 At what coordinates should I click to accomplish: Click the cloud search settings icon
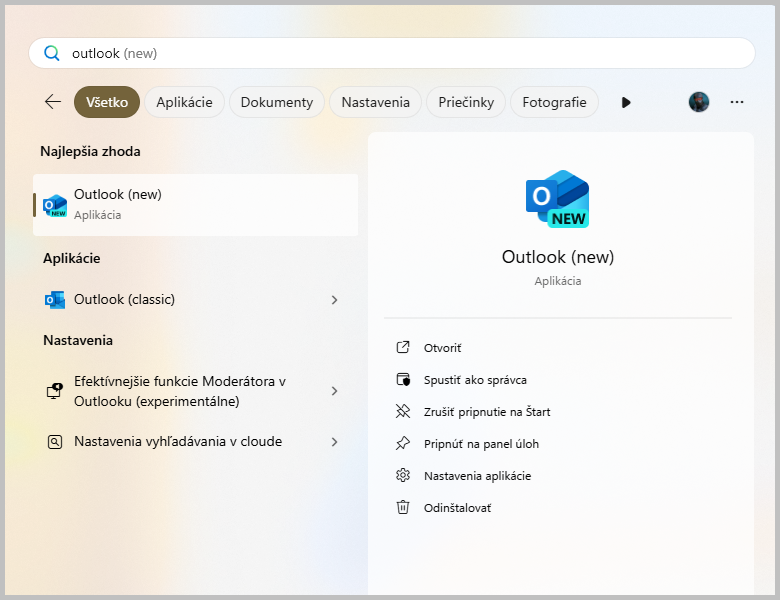tap(55, 442)
